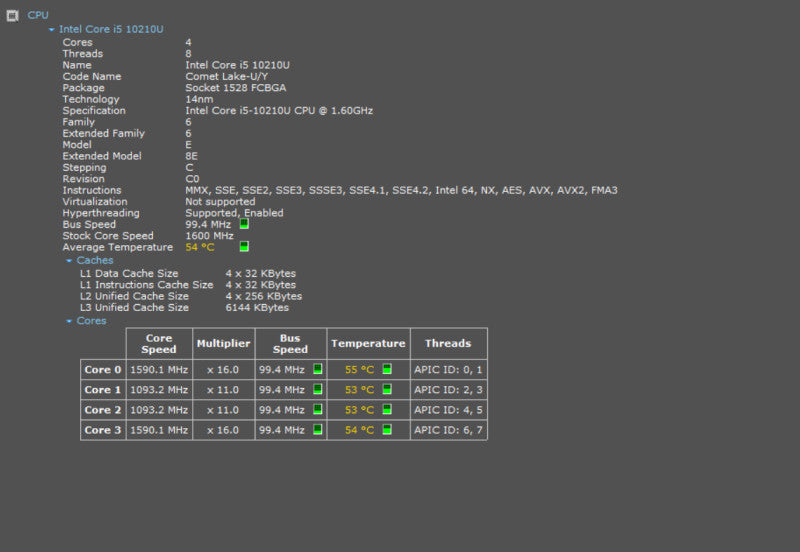Click Core 0 multiplier x 16.0 cell

pos(223,369)
